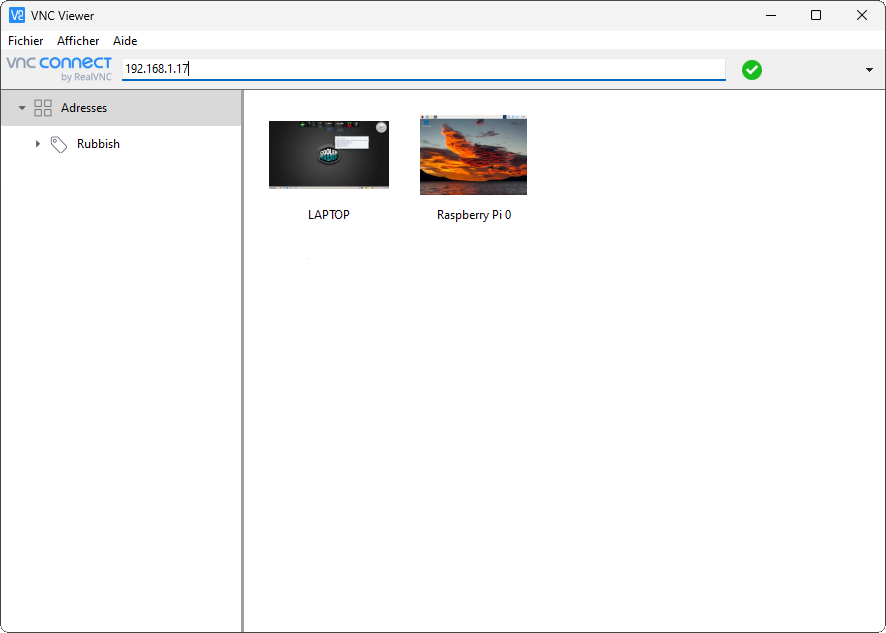
Task: Click the 192.168.1.17 address field
Action: (x=422, y=69)
